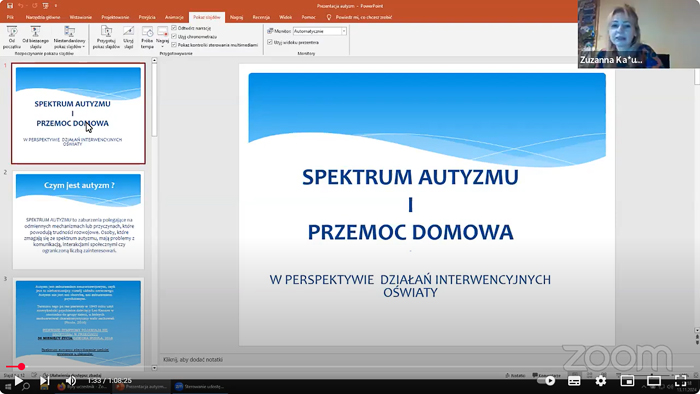Click notes field Kliknij, aby dodać notatki
The width and height of the screenshot is (700, 394).
[193, 360]
